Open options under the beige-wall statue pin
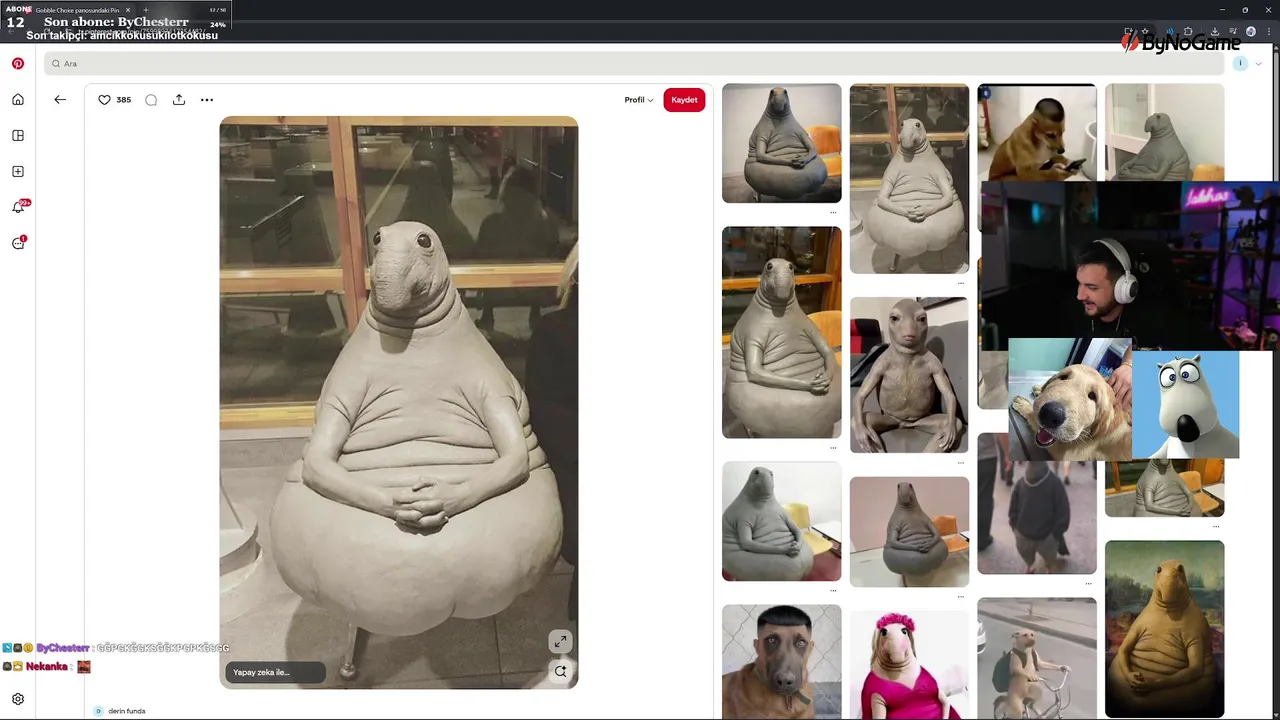Image resolution: width=1280 pixels, height=720 pixels. [961, 283]
